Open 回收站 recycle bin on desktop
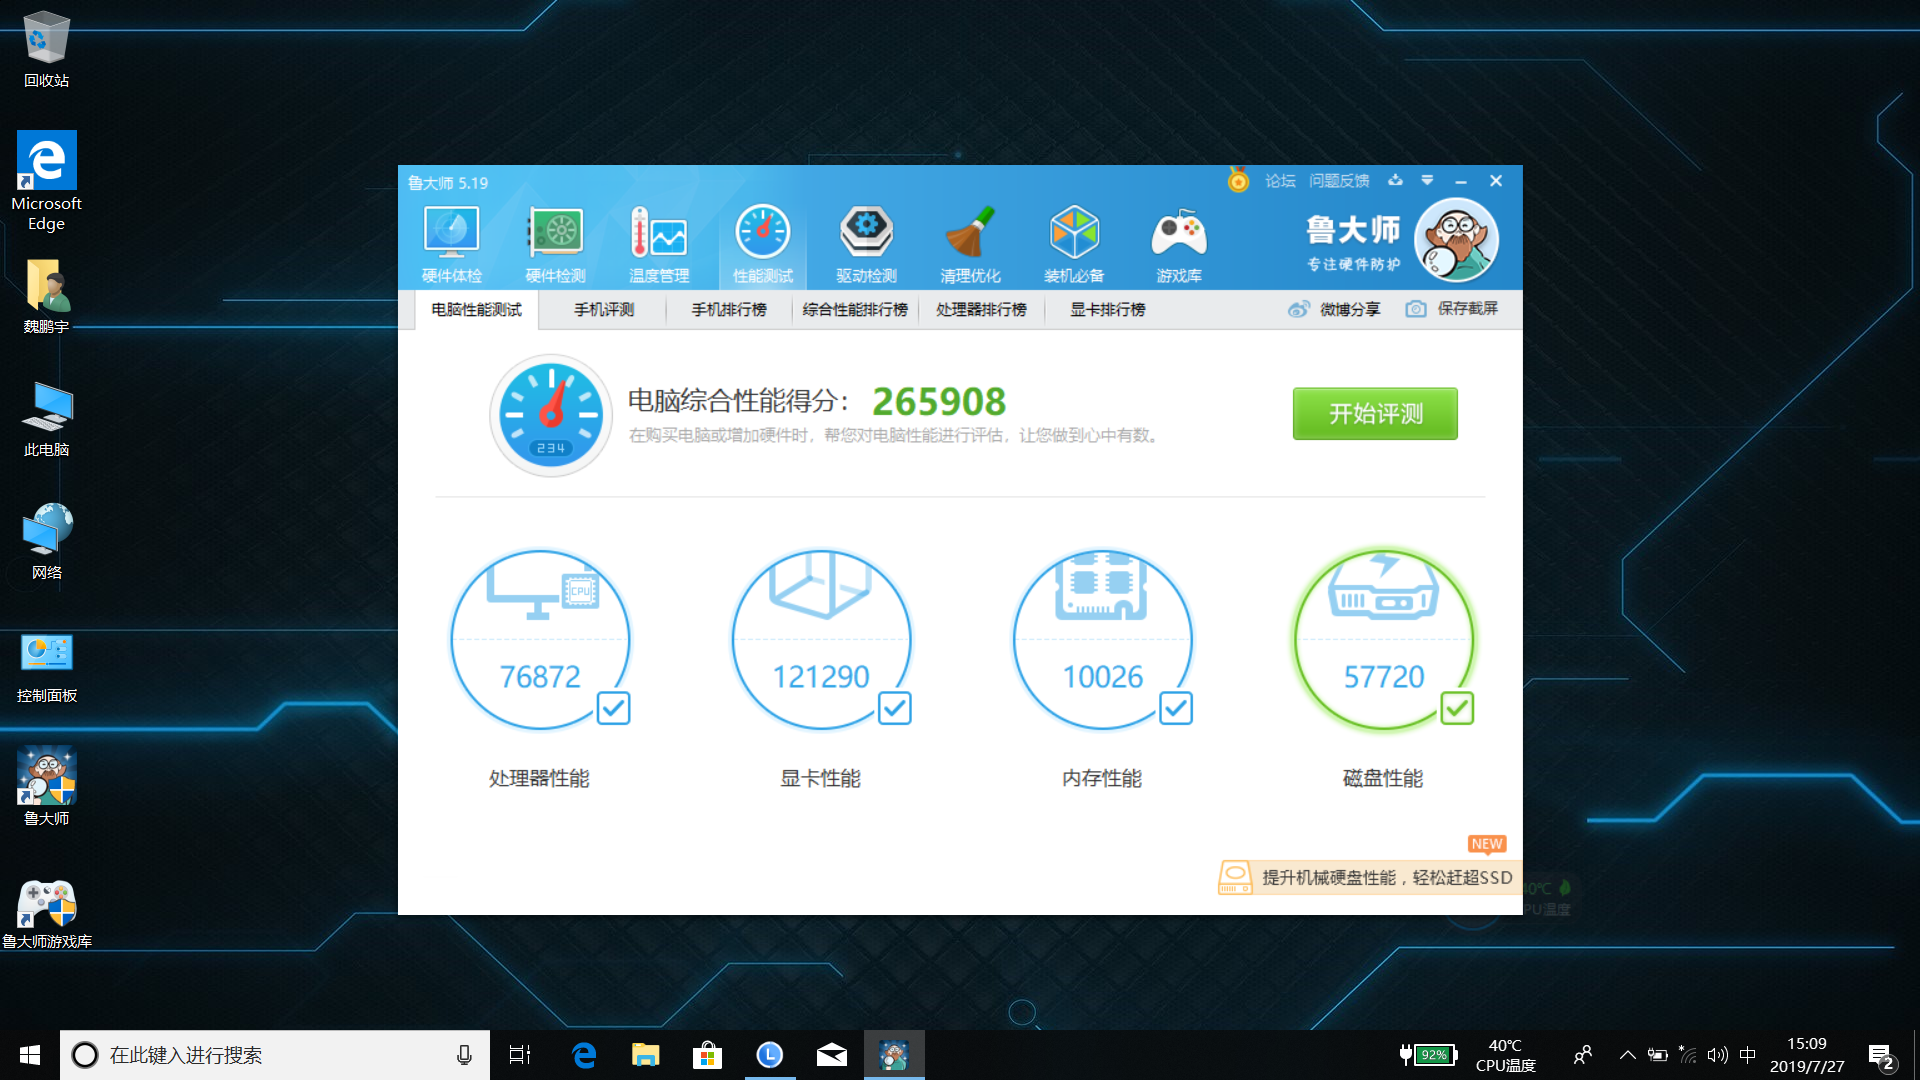This screenshot has width=1920, height=1080. point(46,50)
